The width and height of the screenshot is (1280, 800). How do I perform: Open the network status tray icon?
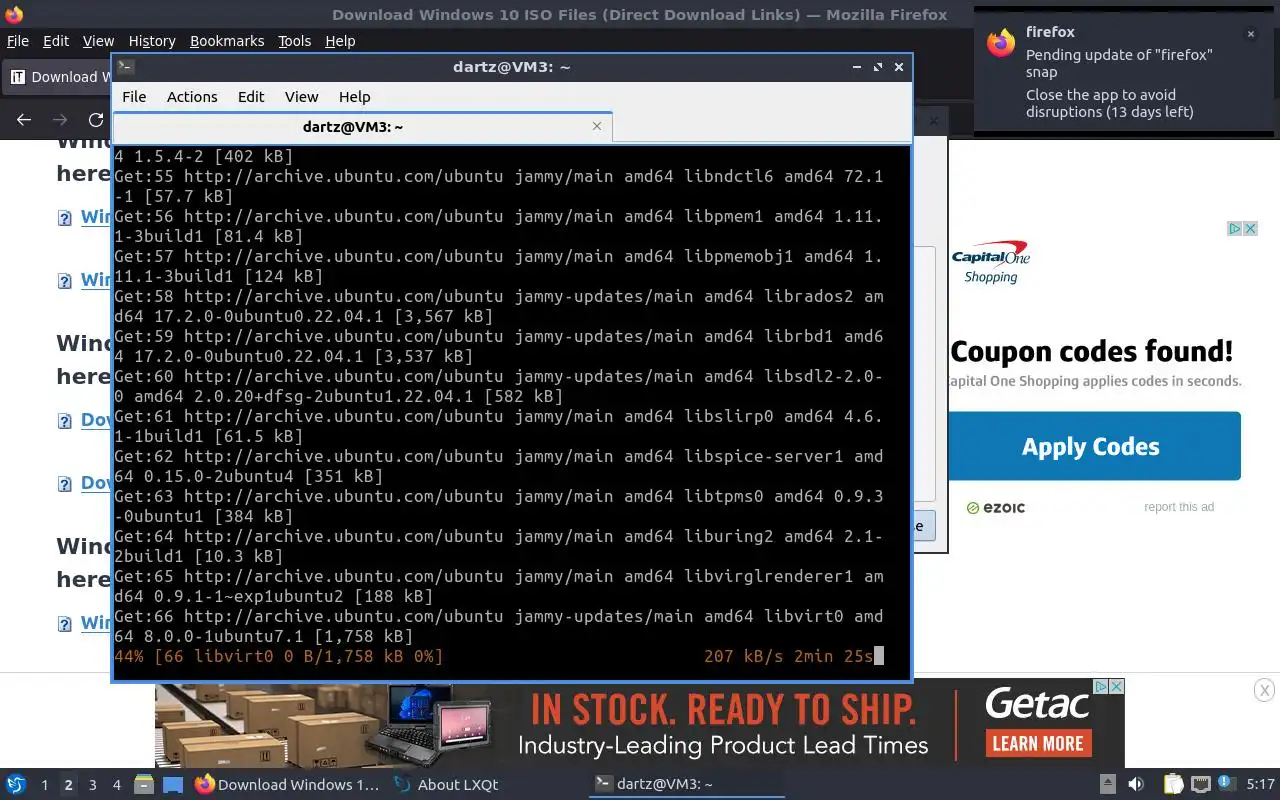[x=1200, y=784]
